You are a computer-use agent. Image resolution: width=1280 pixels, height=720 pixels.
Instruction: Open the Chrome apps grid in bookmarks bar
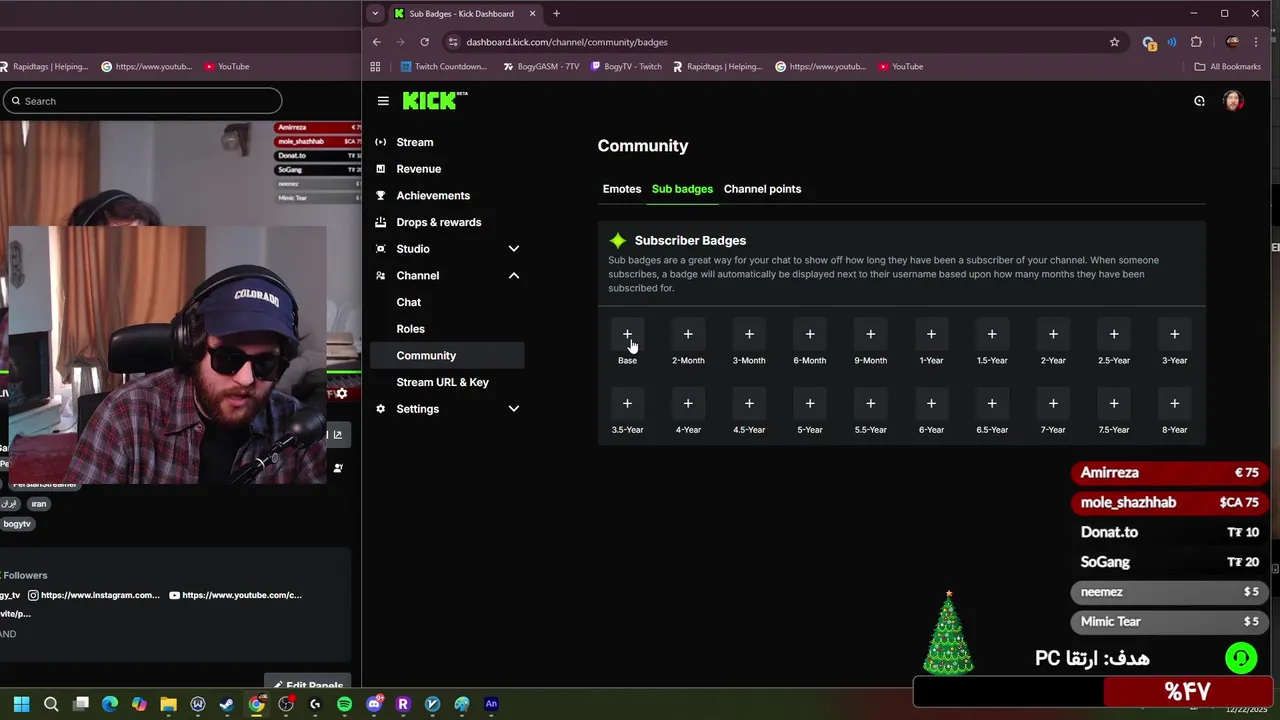coord(375,67)
